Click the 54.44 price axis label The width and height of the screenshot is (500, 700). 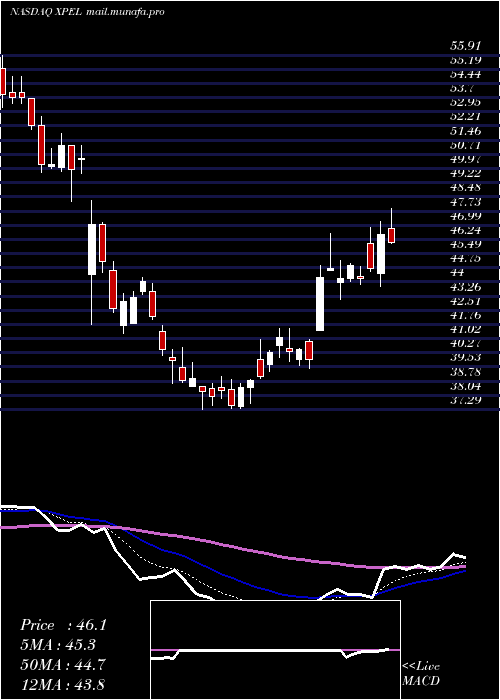465,74
